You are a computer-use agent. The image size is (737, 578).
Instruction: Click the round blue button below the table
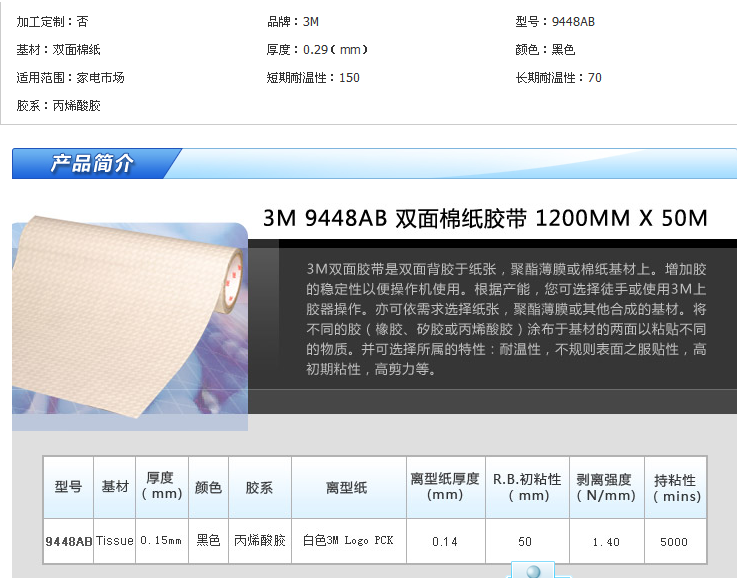tap(533, 571)
